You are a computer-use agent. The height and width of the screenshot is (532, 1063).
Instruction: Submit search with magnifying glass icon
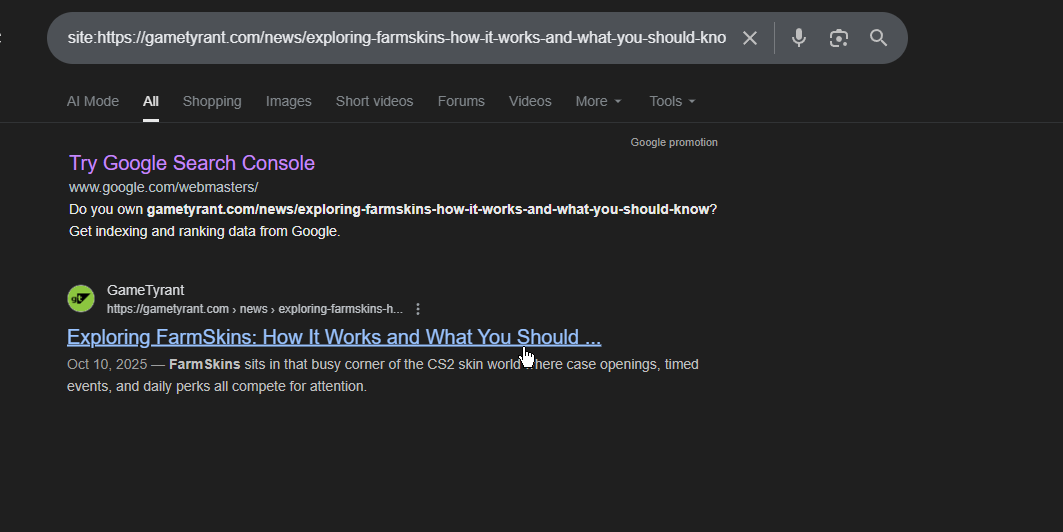(x=879, y=38)
